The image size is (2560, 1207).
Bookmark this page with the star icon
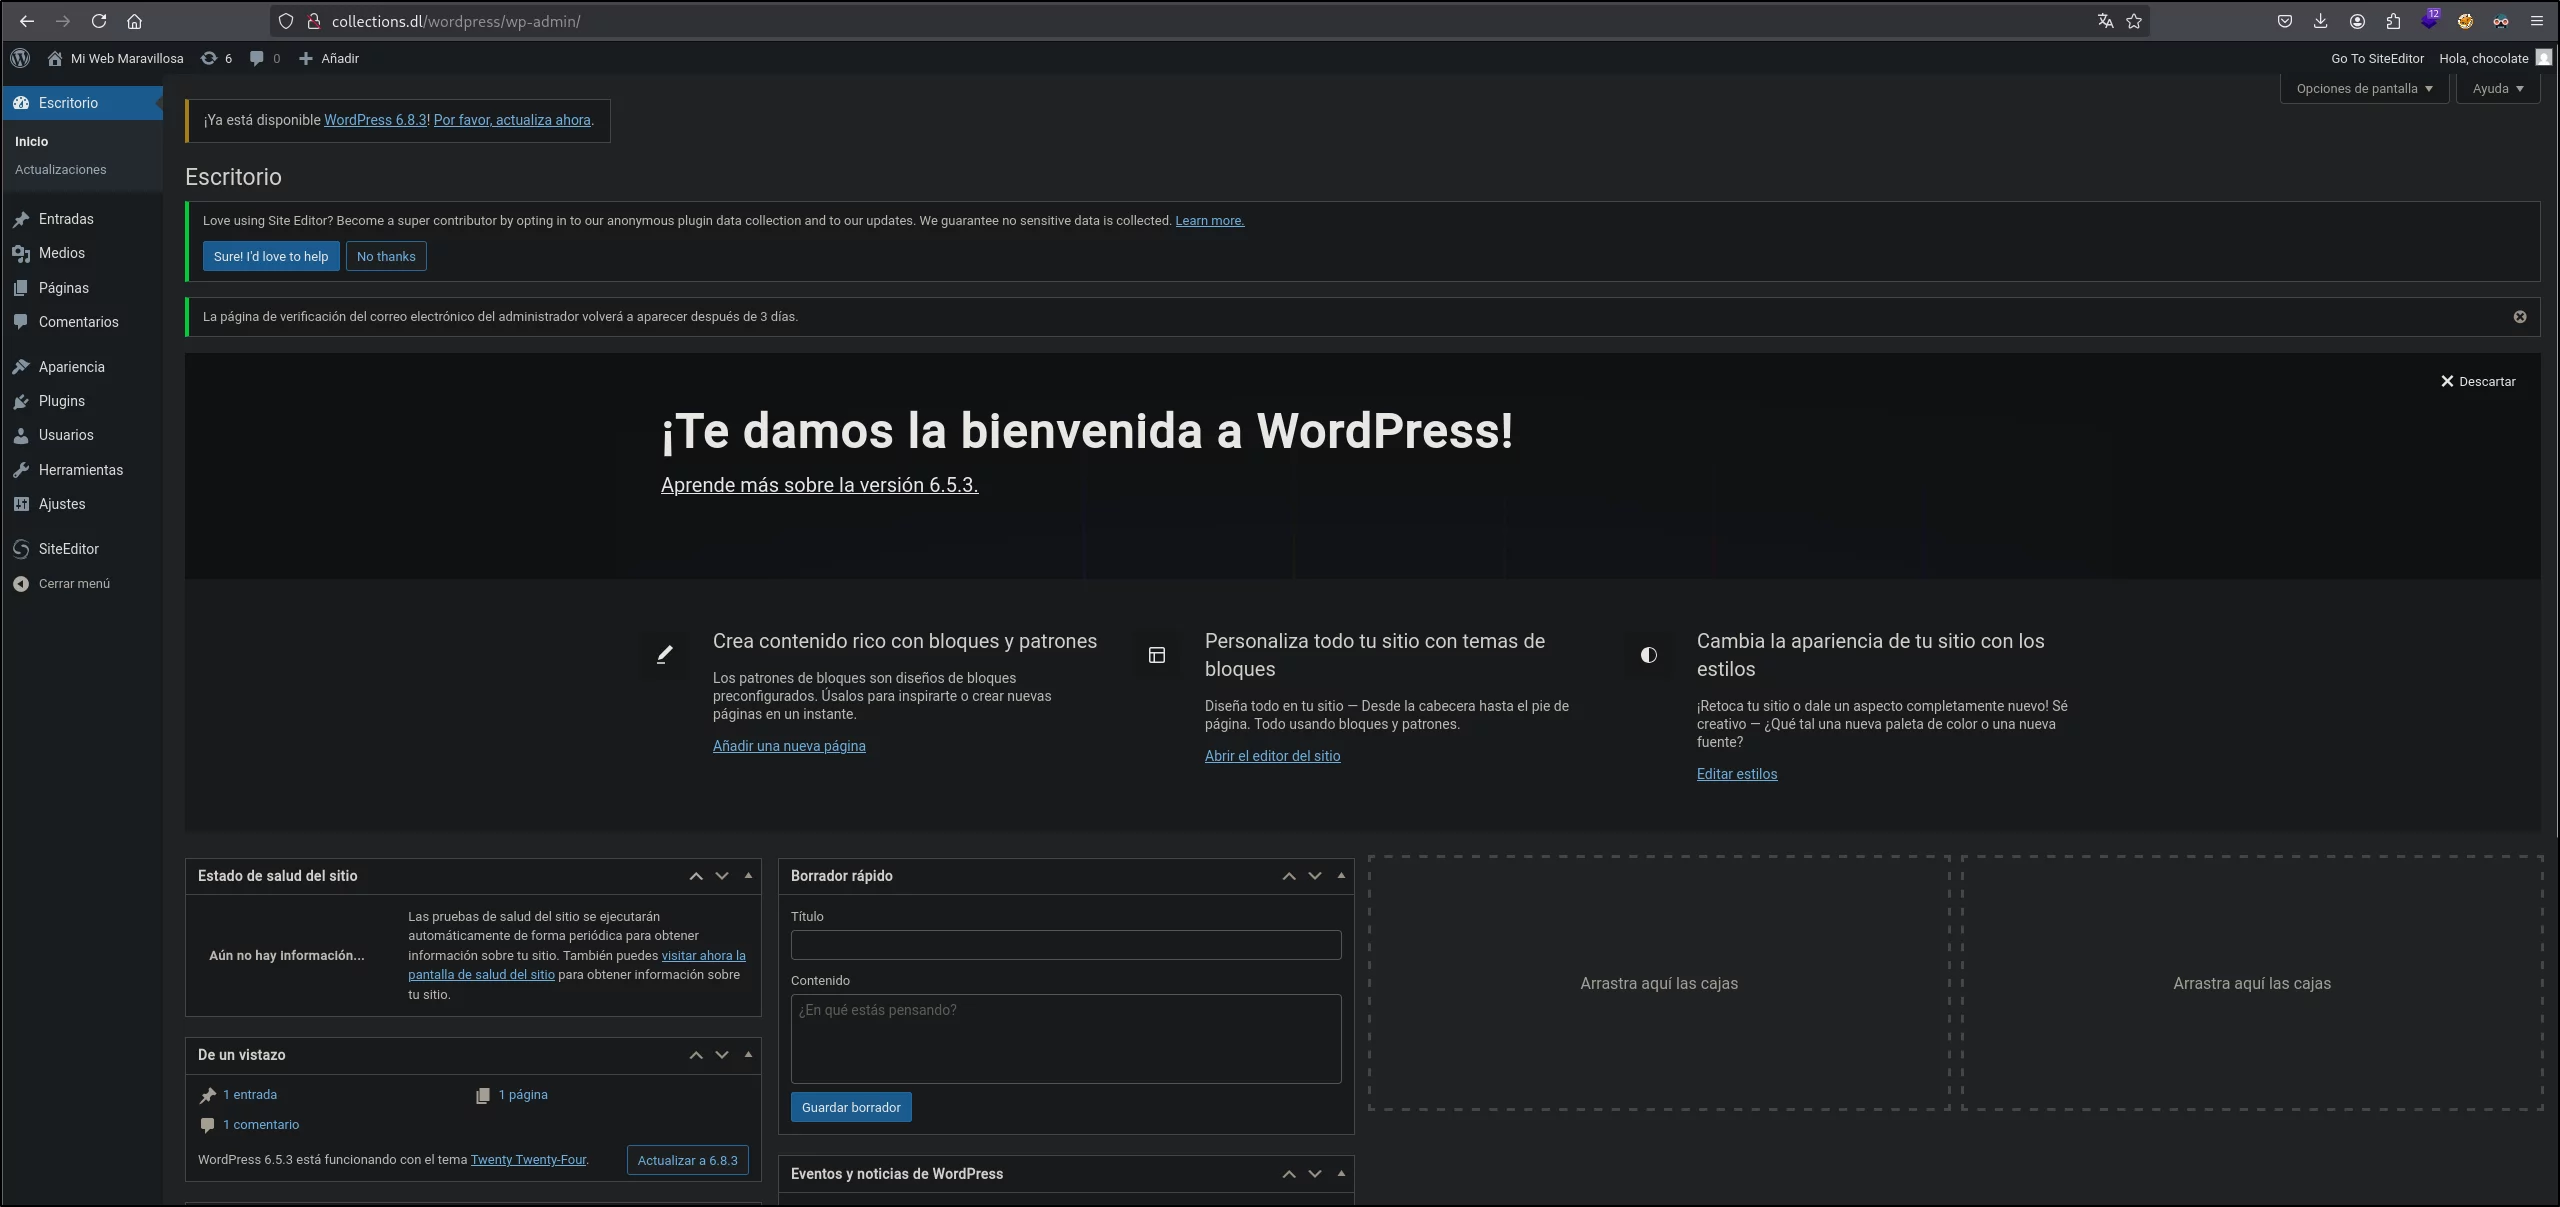(2134, 21)
